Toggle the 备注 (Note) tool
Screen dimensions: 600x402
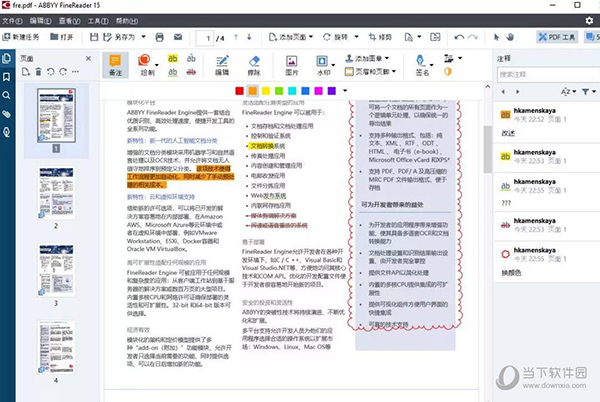tap(115, 65)
